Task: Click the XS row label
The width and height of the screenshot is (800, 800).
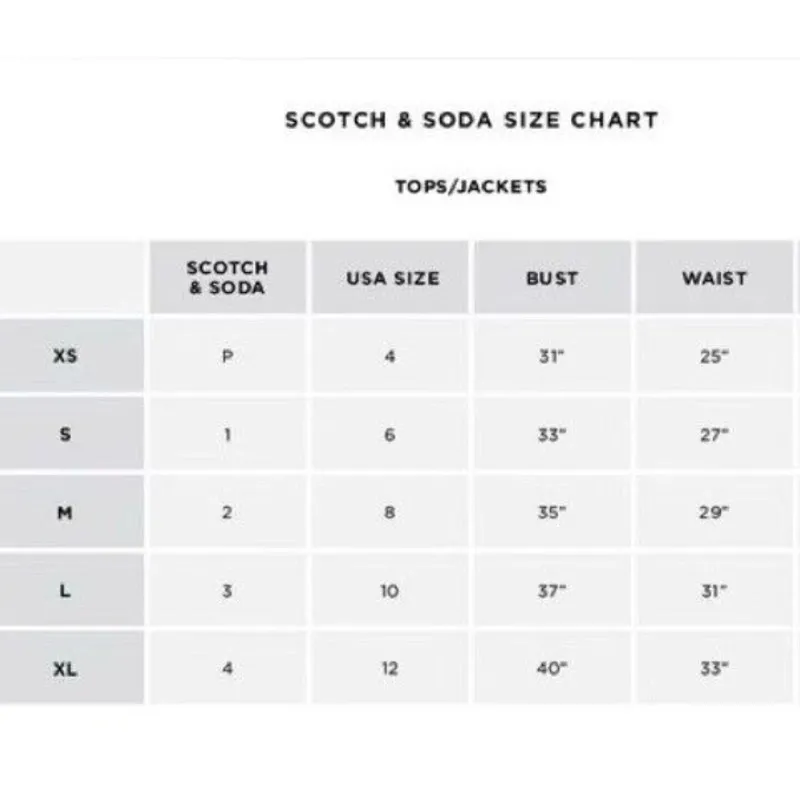Action: [65, 355]
